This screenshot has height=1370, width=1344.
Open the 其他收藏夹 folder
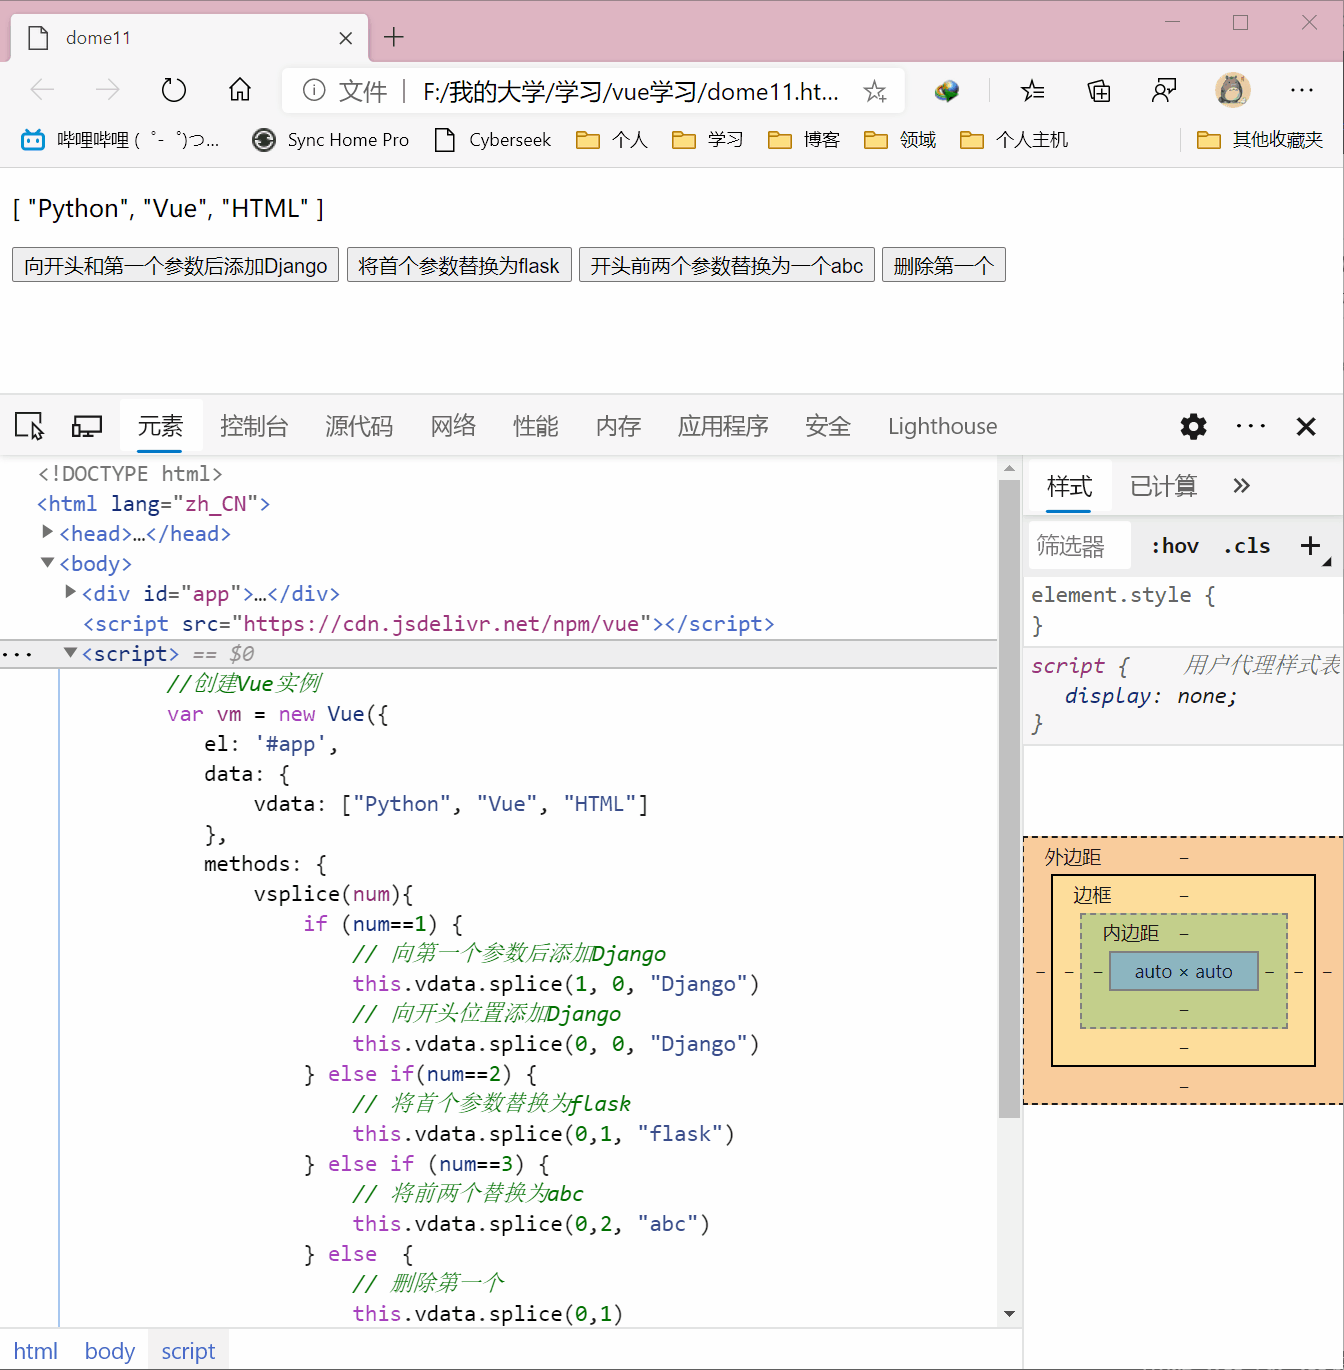(1260, 140)
